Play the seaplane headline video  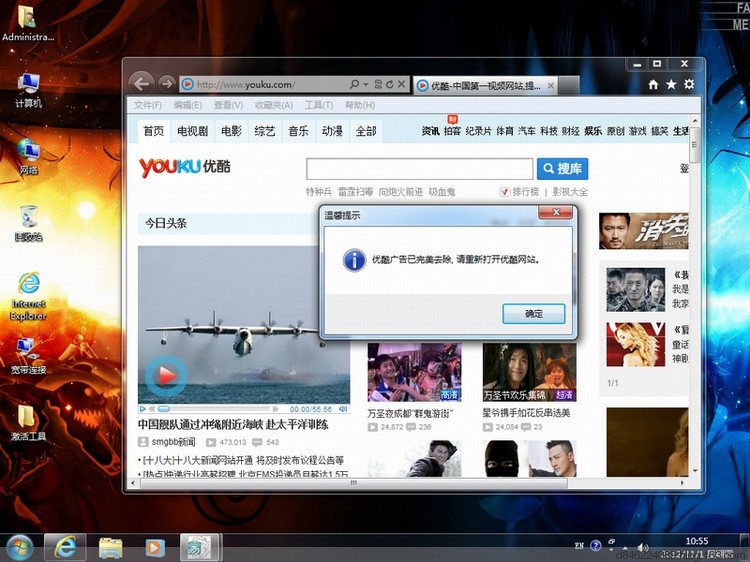coord(166,376)
